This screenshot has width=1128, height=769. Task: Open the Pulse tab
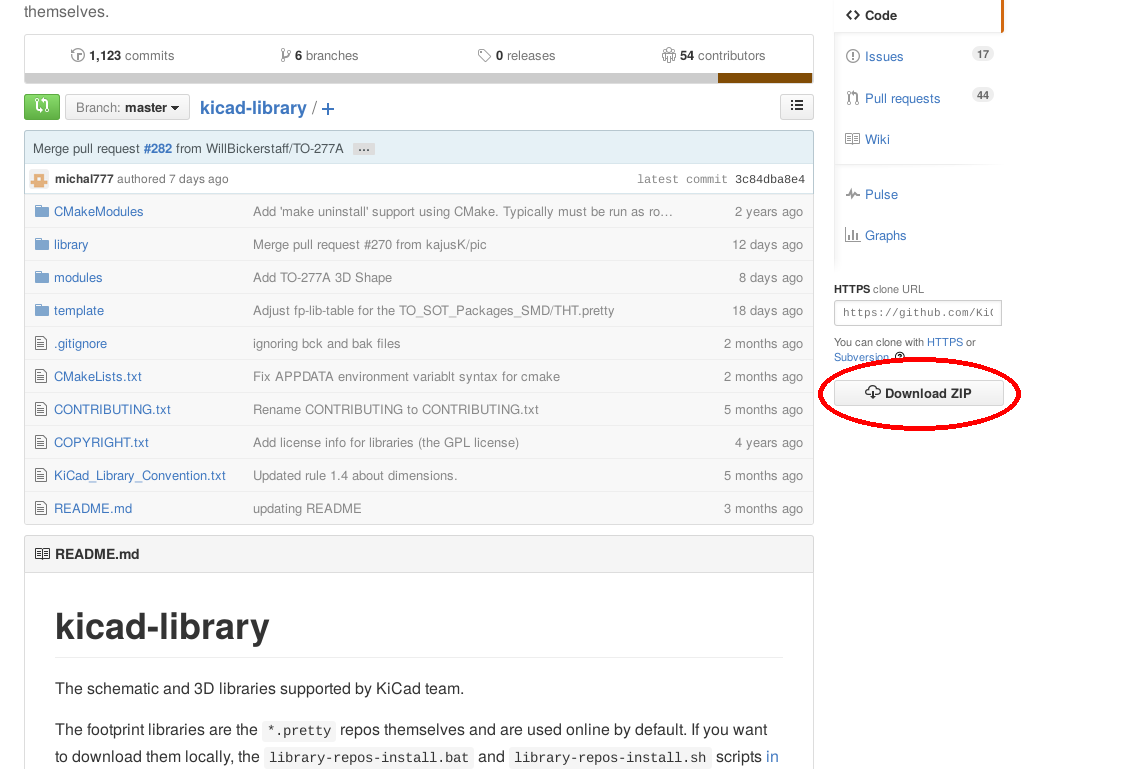tap(881, 195)
